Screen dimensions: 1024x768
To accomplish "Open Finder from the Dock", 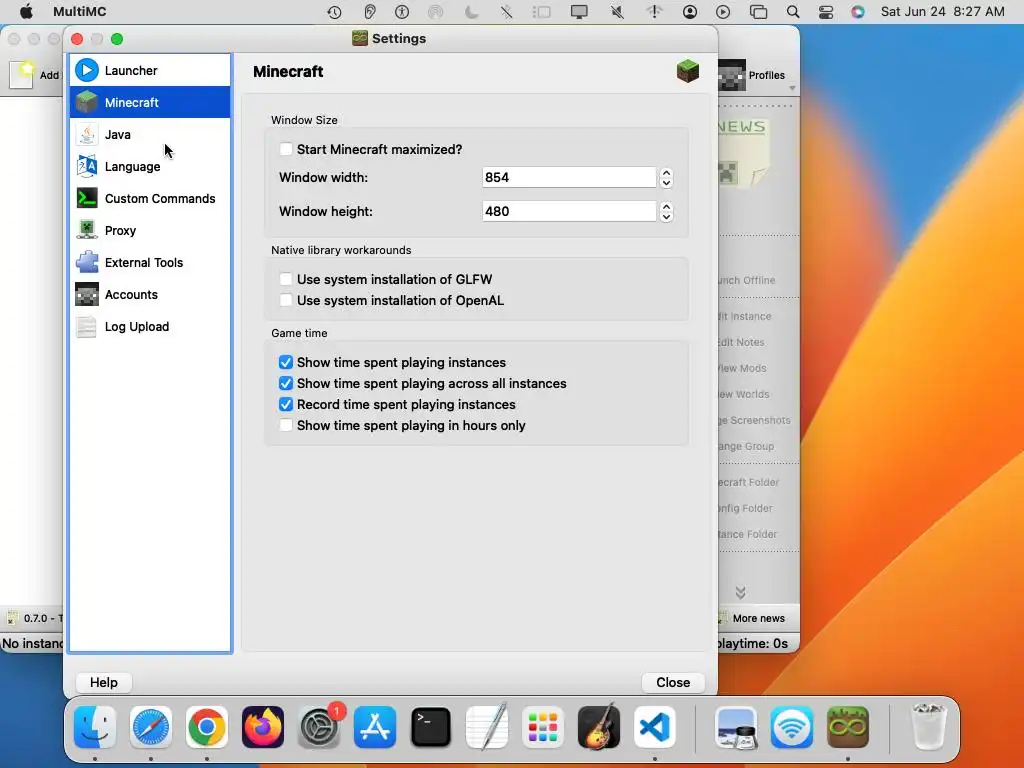I will [x=95, y=727].
